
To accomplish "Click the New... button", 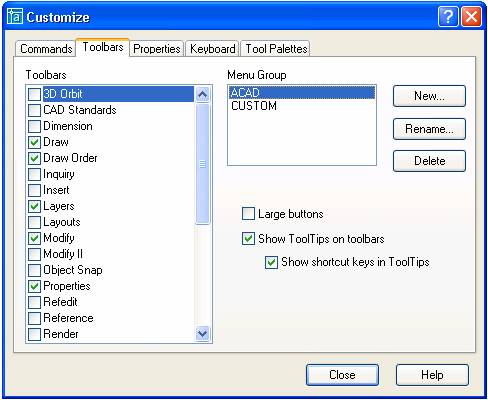I will [x=429, y=96].
